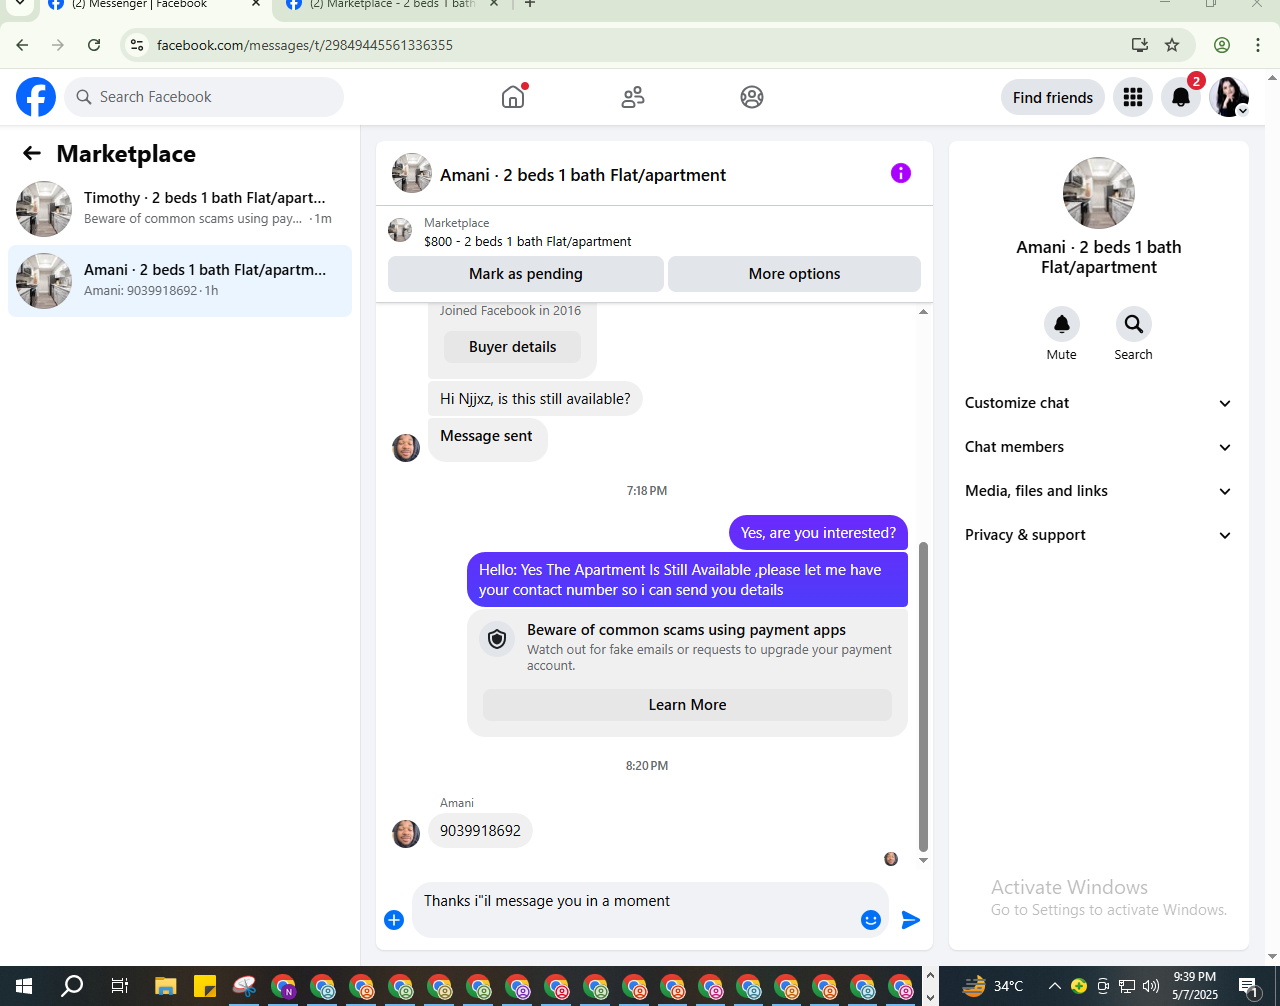The width and height of the screenshot is (1280, 1006).
Task: Click the chat scroll up arrow
Action: tap(923, 312)
